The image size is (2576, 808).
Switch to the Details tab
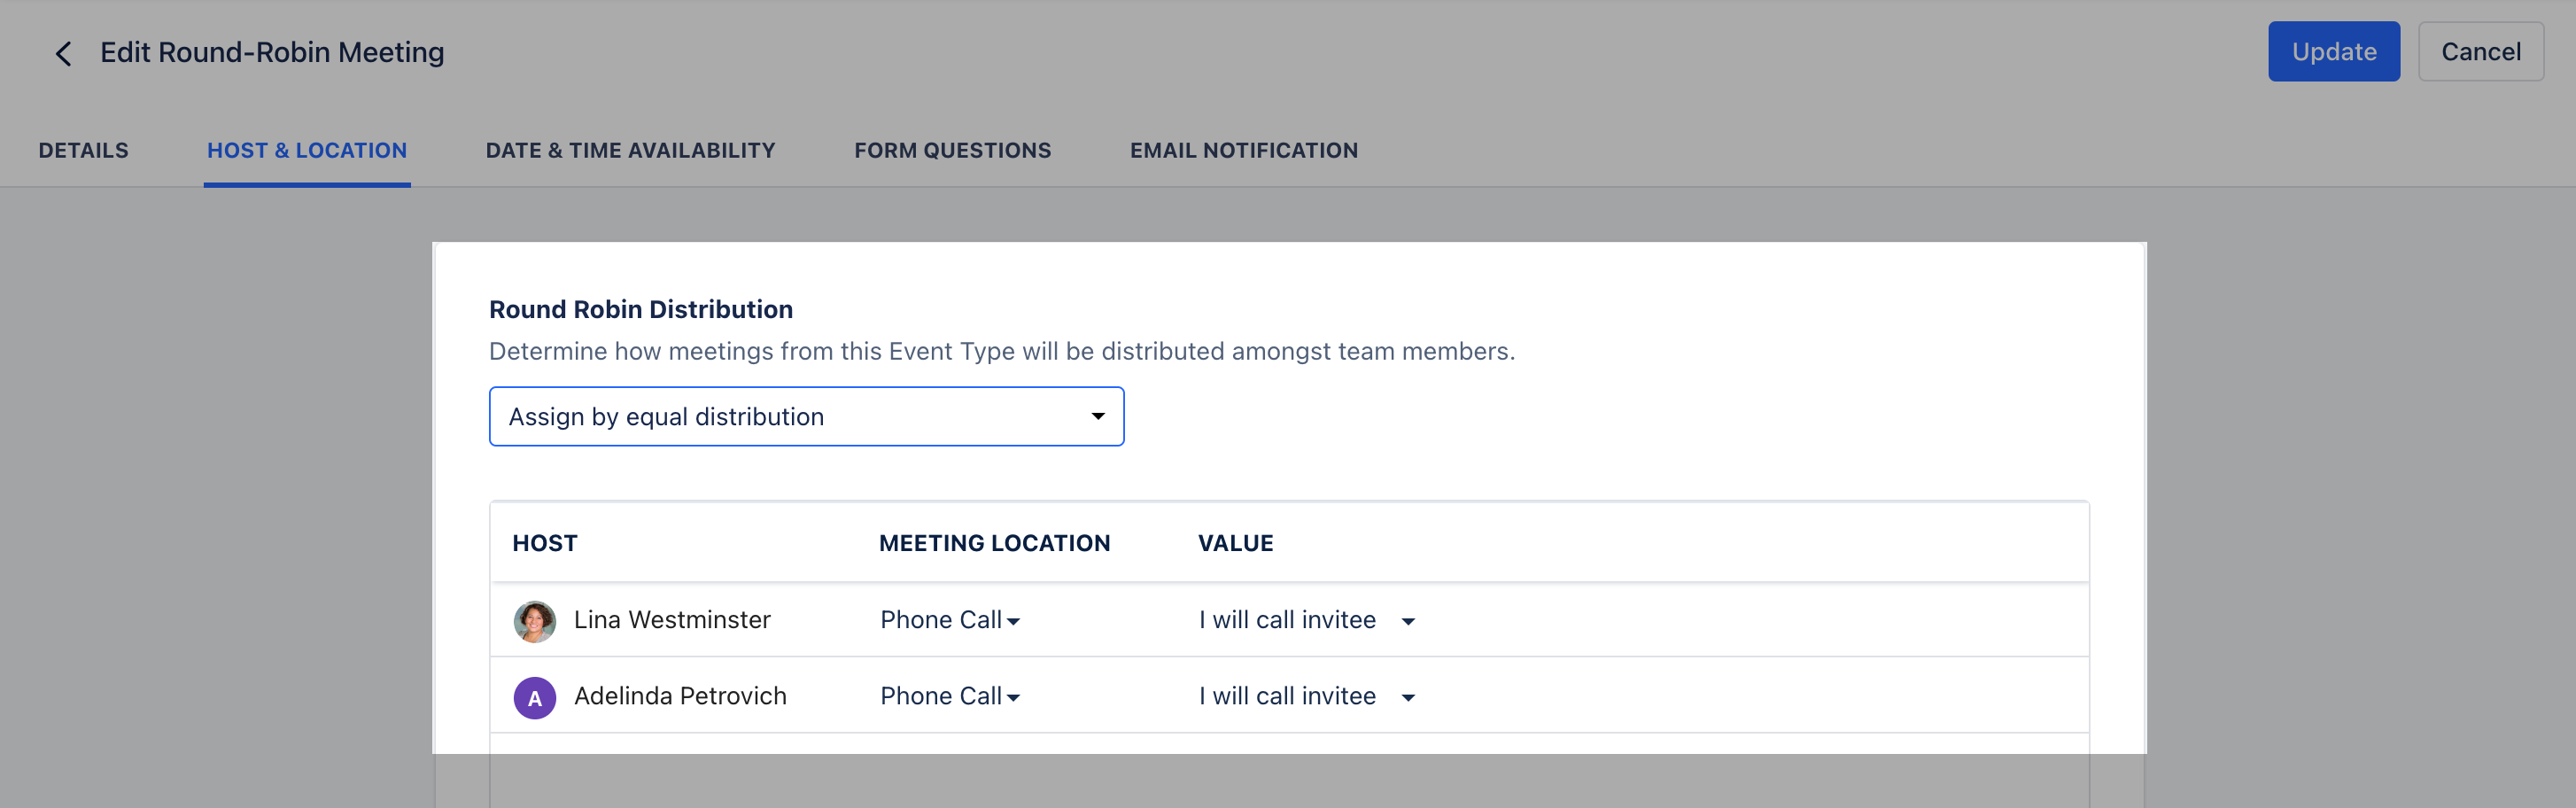point(84,151)
